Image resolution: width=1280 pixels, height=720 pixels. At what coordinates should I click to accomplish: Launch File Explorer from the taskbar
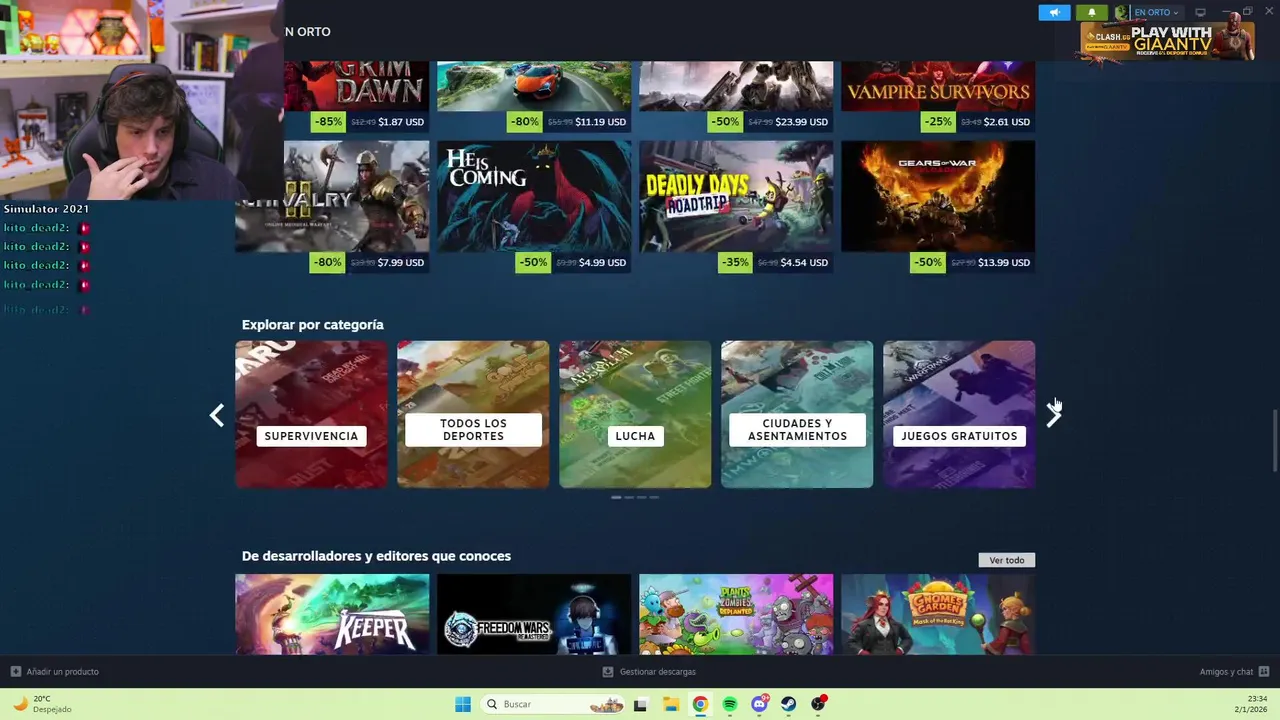[x=670, y=704]
